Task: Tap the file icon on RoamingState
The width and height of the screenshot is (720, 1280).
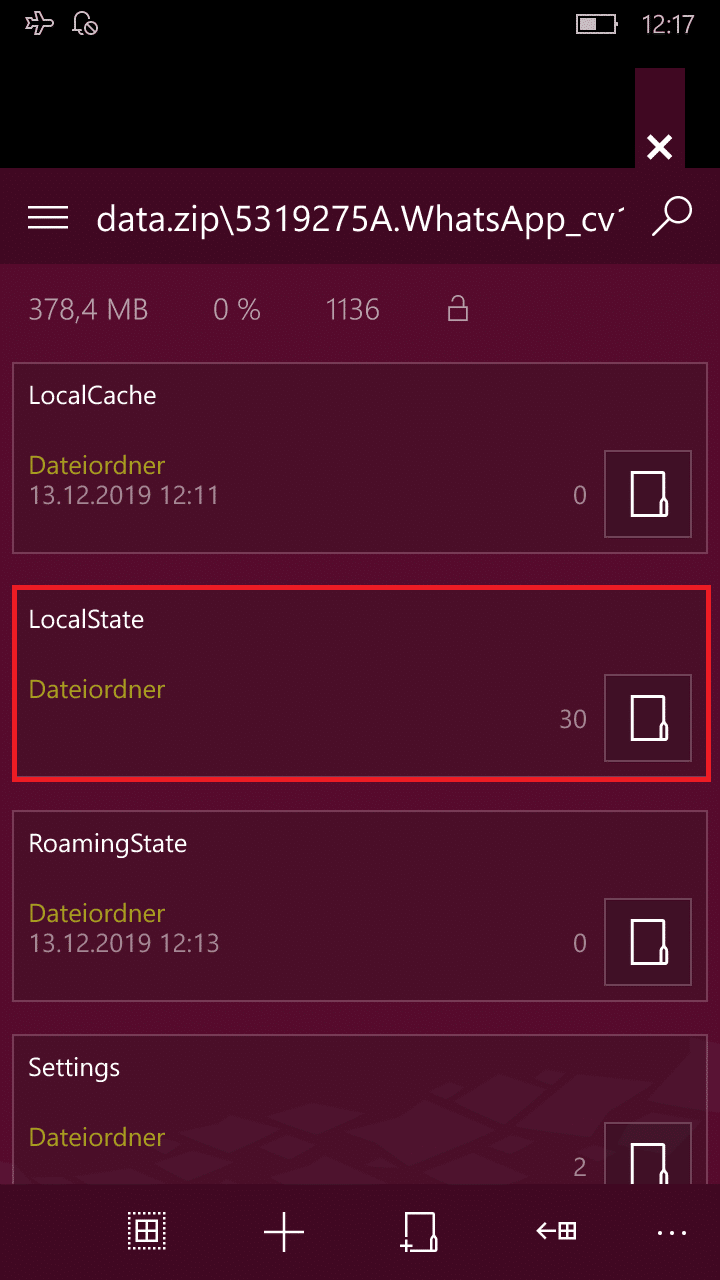Action: tap(648, 942)
